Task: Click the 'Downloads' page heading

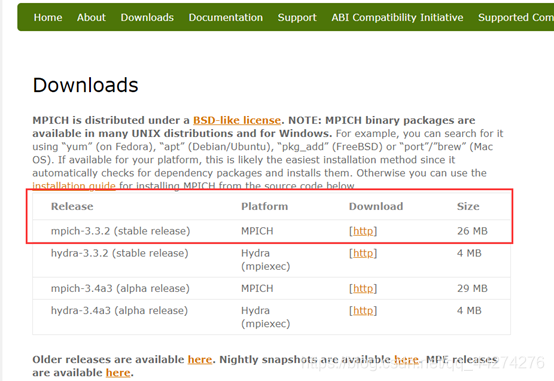Action: click(86, 85)
